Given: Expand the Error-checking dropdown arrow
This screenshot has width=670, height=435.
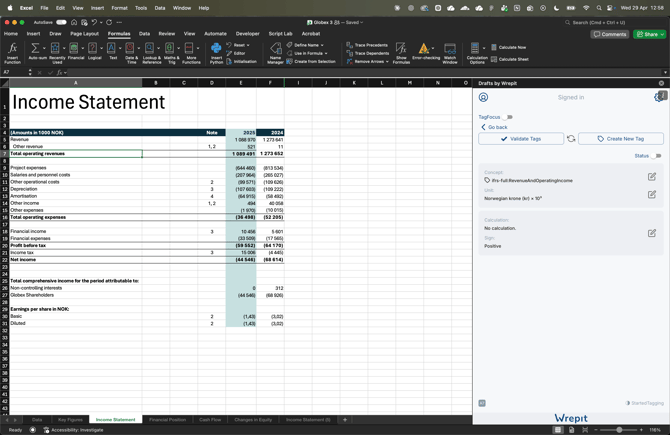Looking at the screenshot, I should coord(433,48).
